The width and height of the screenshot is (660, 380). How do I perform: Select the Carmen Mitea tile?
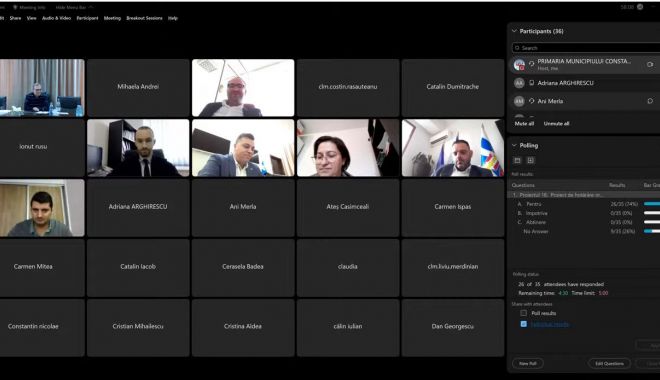(x=42, y=268)
